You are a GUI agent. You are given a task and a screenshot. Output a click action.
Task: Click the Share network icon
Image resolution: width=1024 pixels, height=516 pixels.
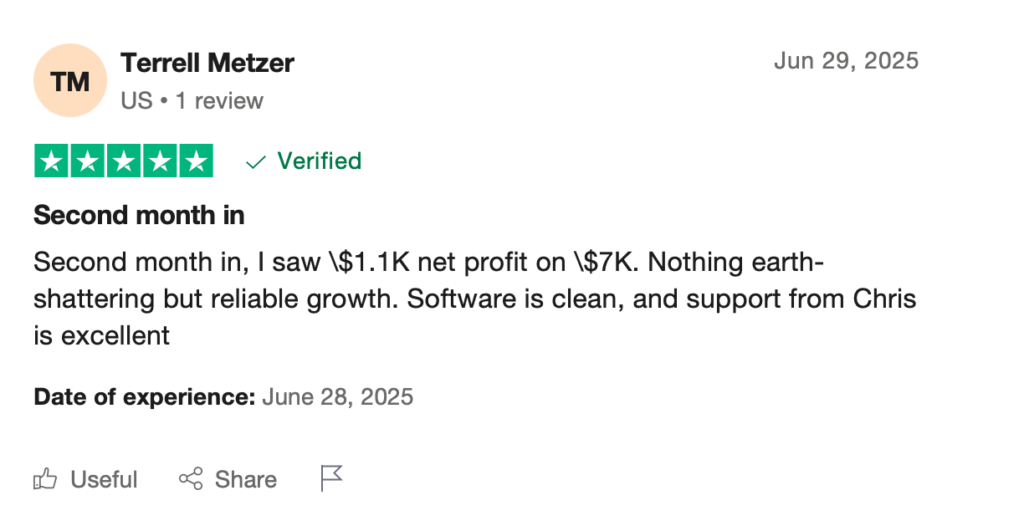191,479
